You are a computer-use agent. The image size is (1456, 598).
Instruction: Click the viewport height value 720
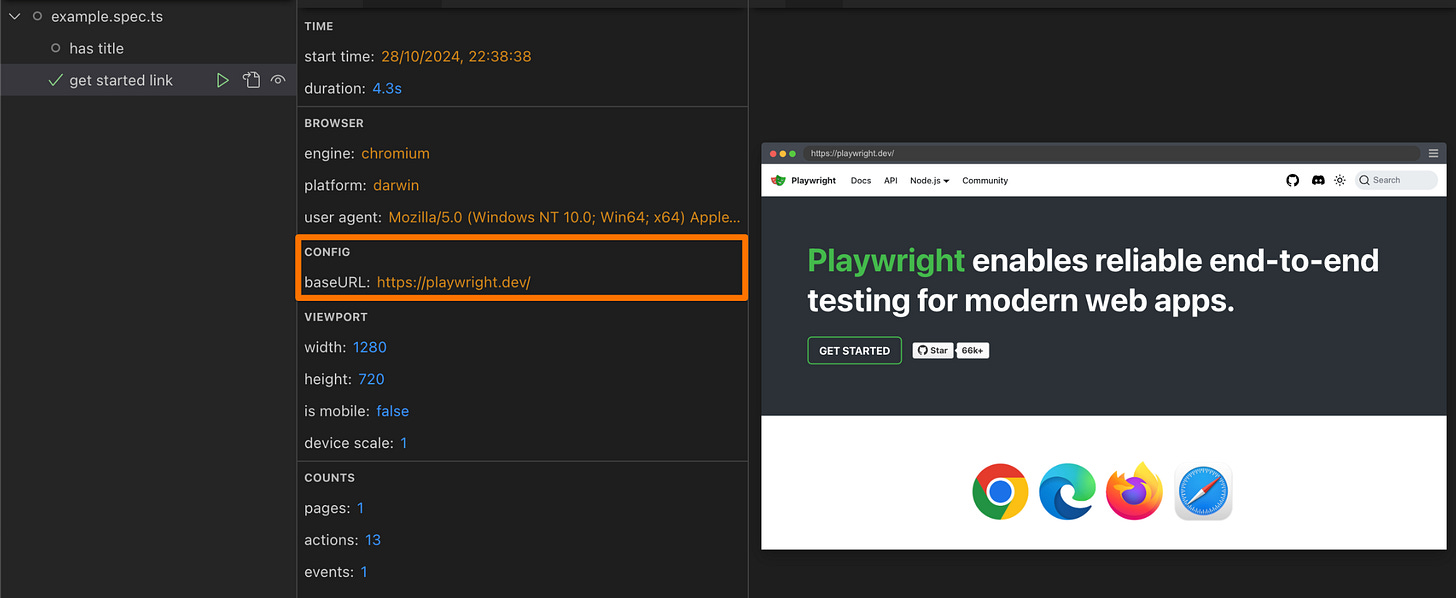371,379
